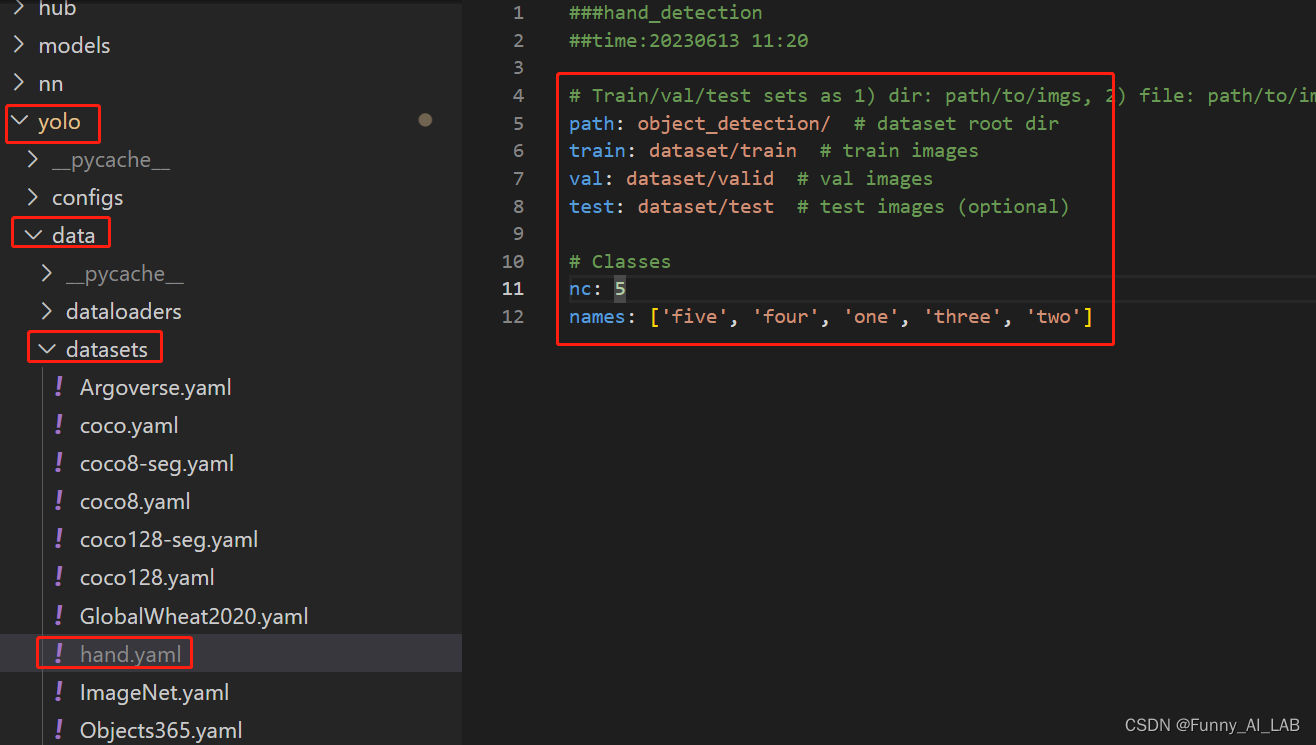
Task: Expand the dataloaders folder chevron
Action: point(47,312)
